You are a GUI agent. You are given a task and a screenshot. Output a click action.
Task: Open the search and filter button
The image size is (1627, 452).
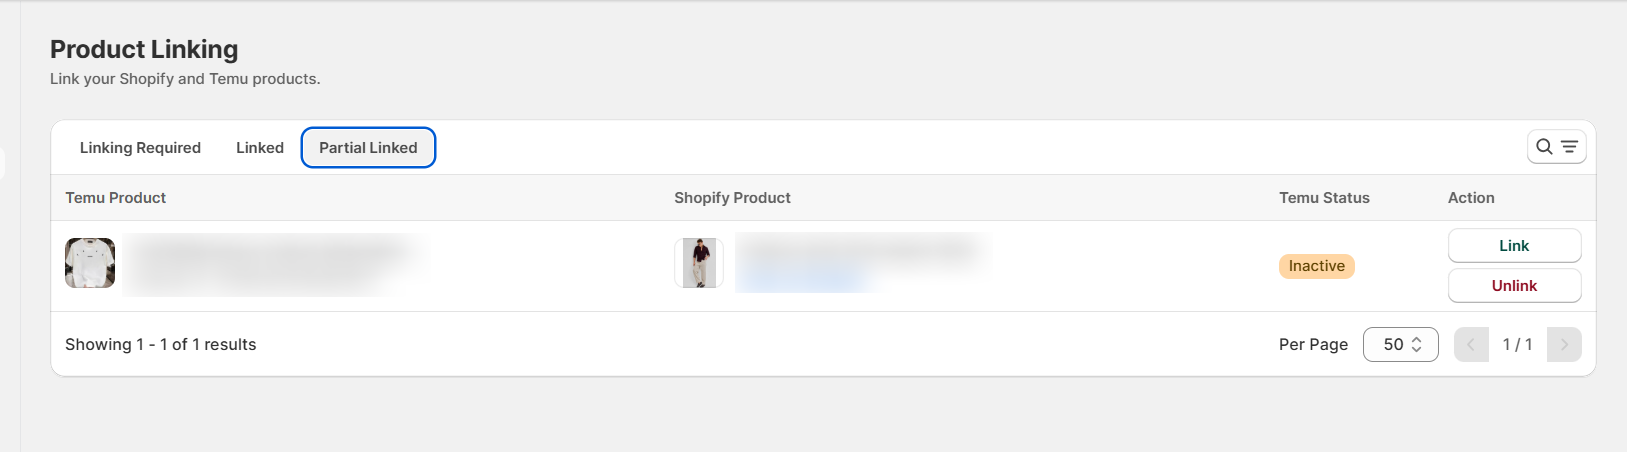[x=1556, y=147]
